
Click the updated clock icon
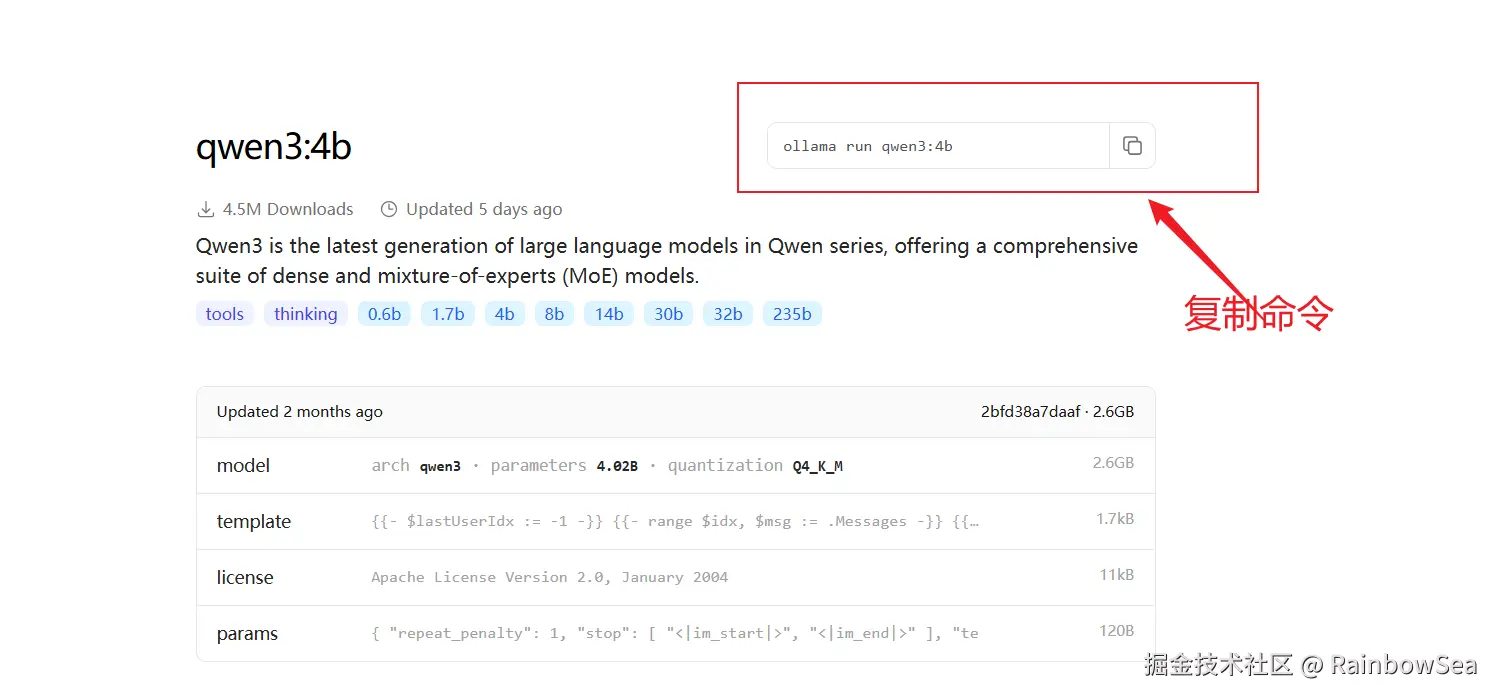tap(389, 209)
